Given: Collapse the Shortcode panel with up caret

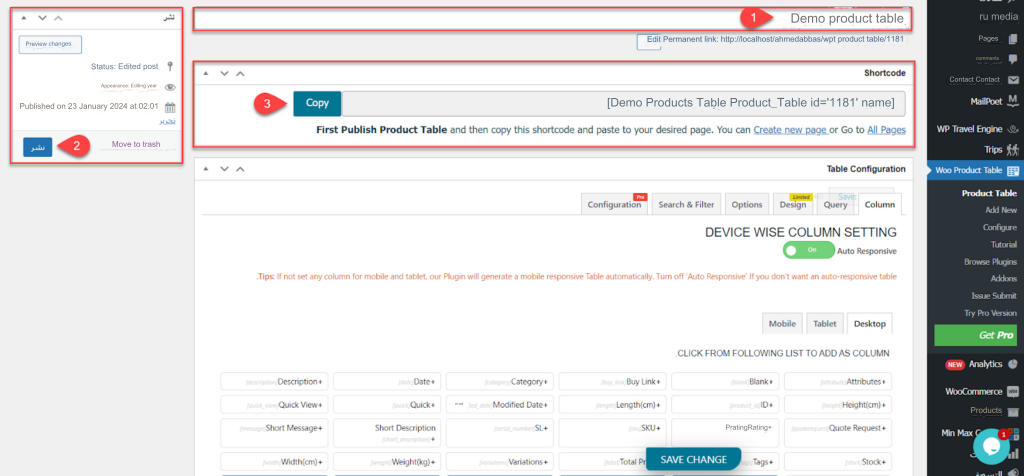Looking at the screenshot, I should coord(240,74).
